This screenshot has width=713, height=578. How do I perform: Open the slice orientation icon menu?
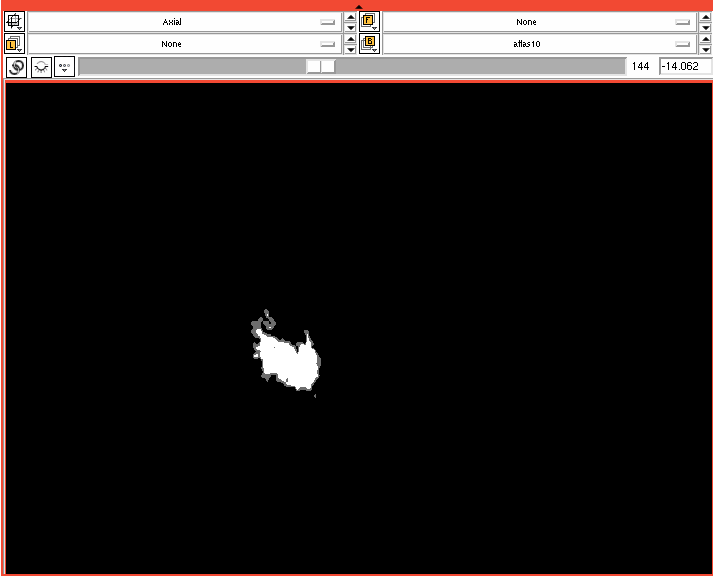point(15,21)
